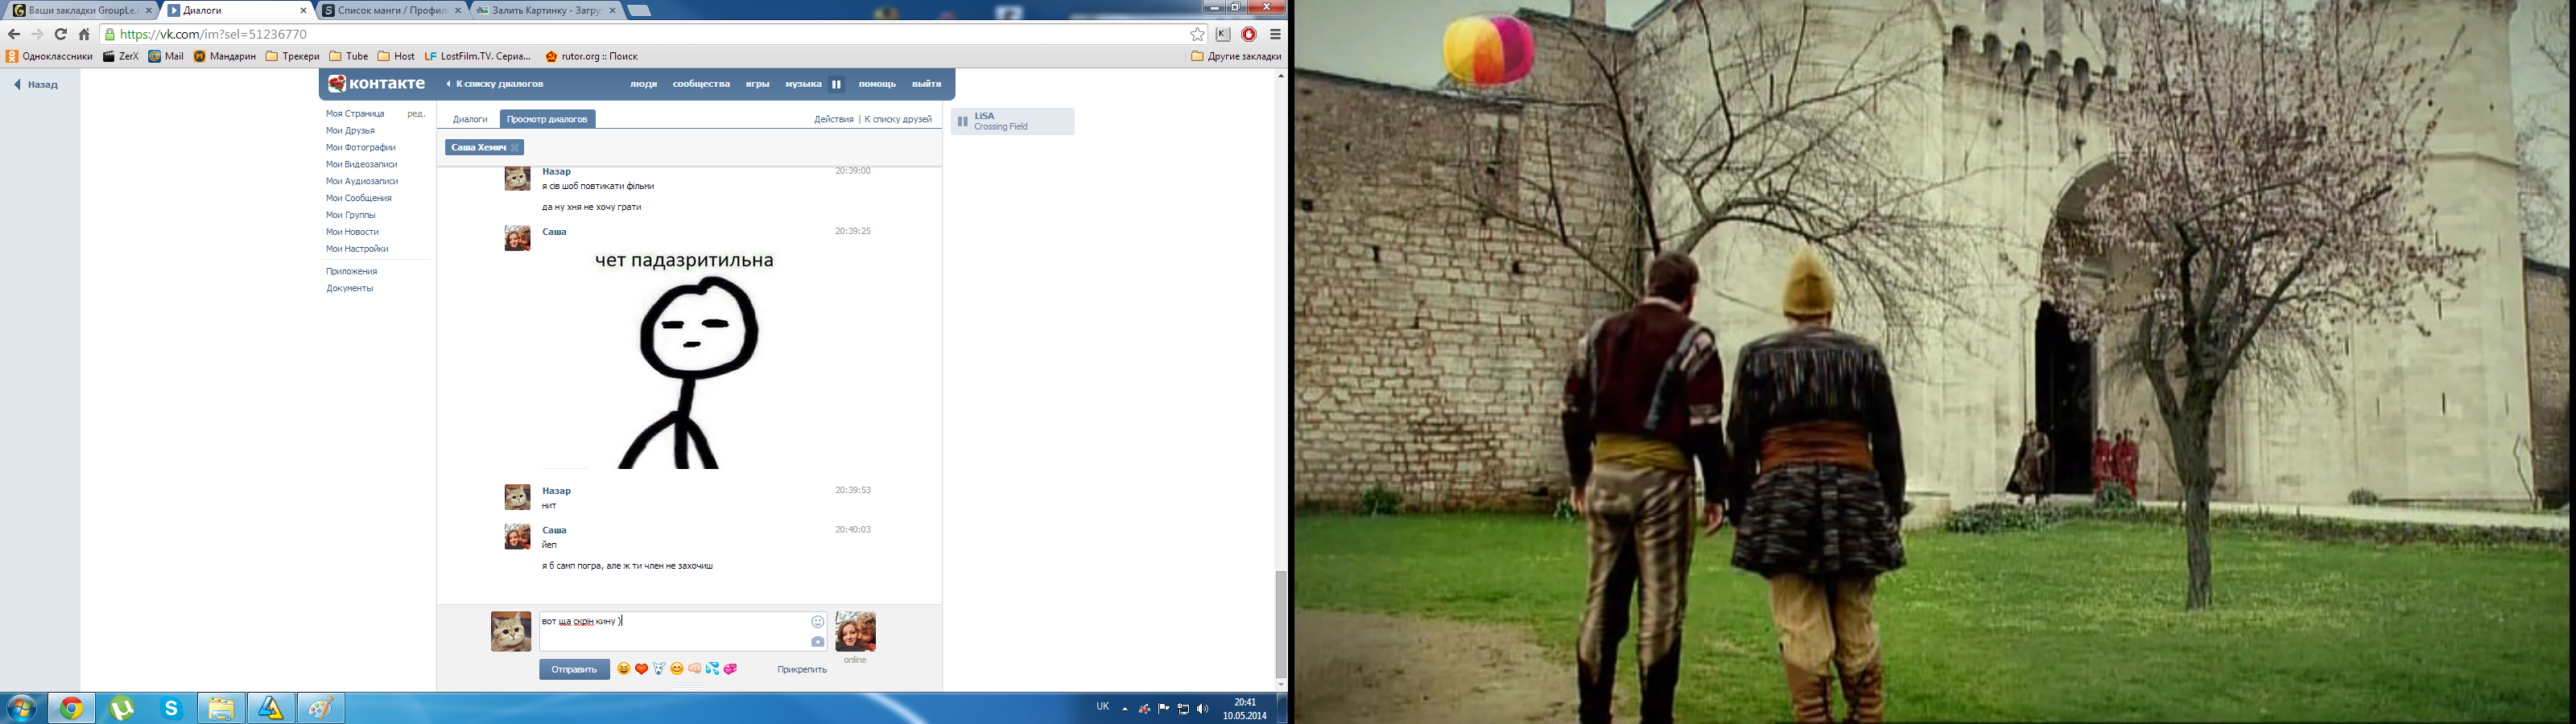Go to browser home page icon
Image resolution: width=2576 pixels, height=724 pixels.
tap(84, 34)
